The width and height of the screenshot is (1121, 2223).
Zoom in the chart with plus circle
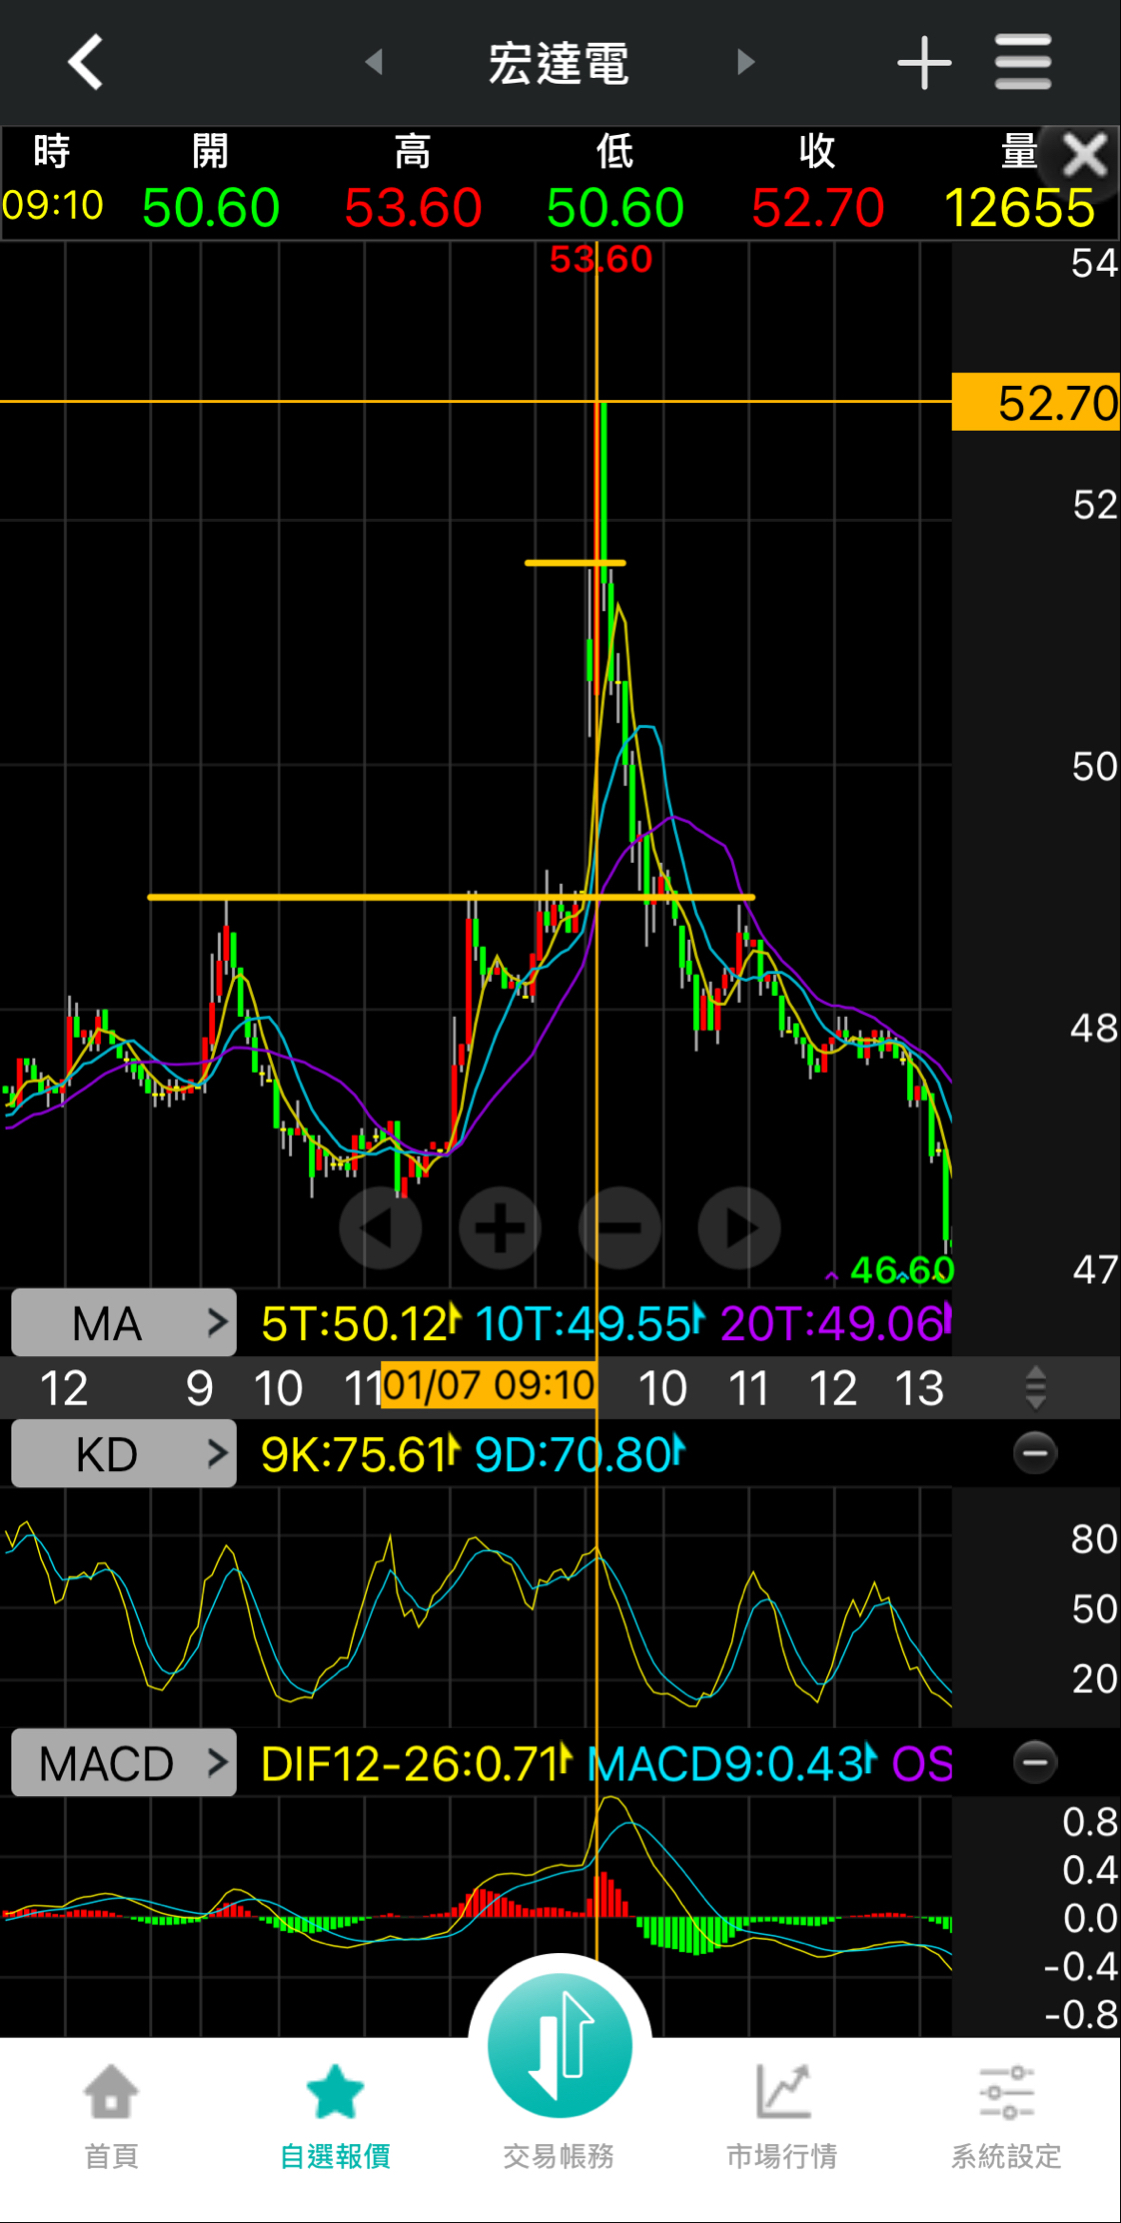(500, 1228)
